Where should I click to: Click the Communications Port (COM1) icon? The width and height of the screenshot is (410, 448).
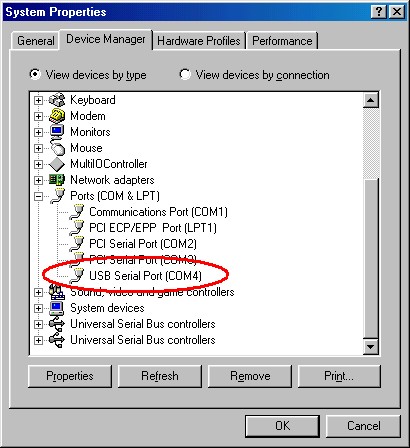(x=77, y=212)
